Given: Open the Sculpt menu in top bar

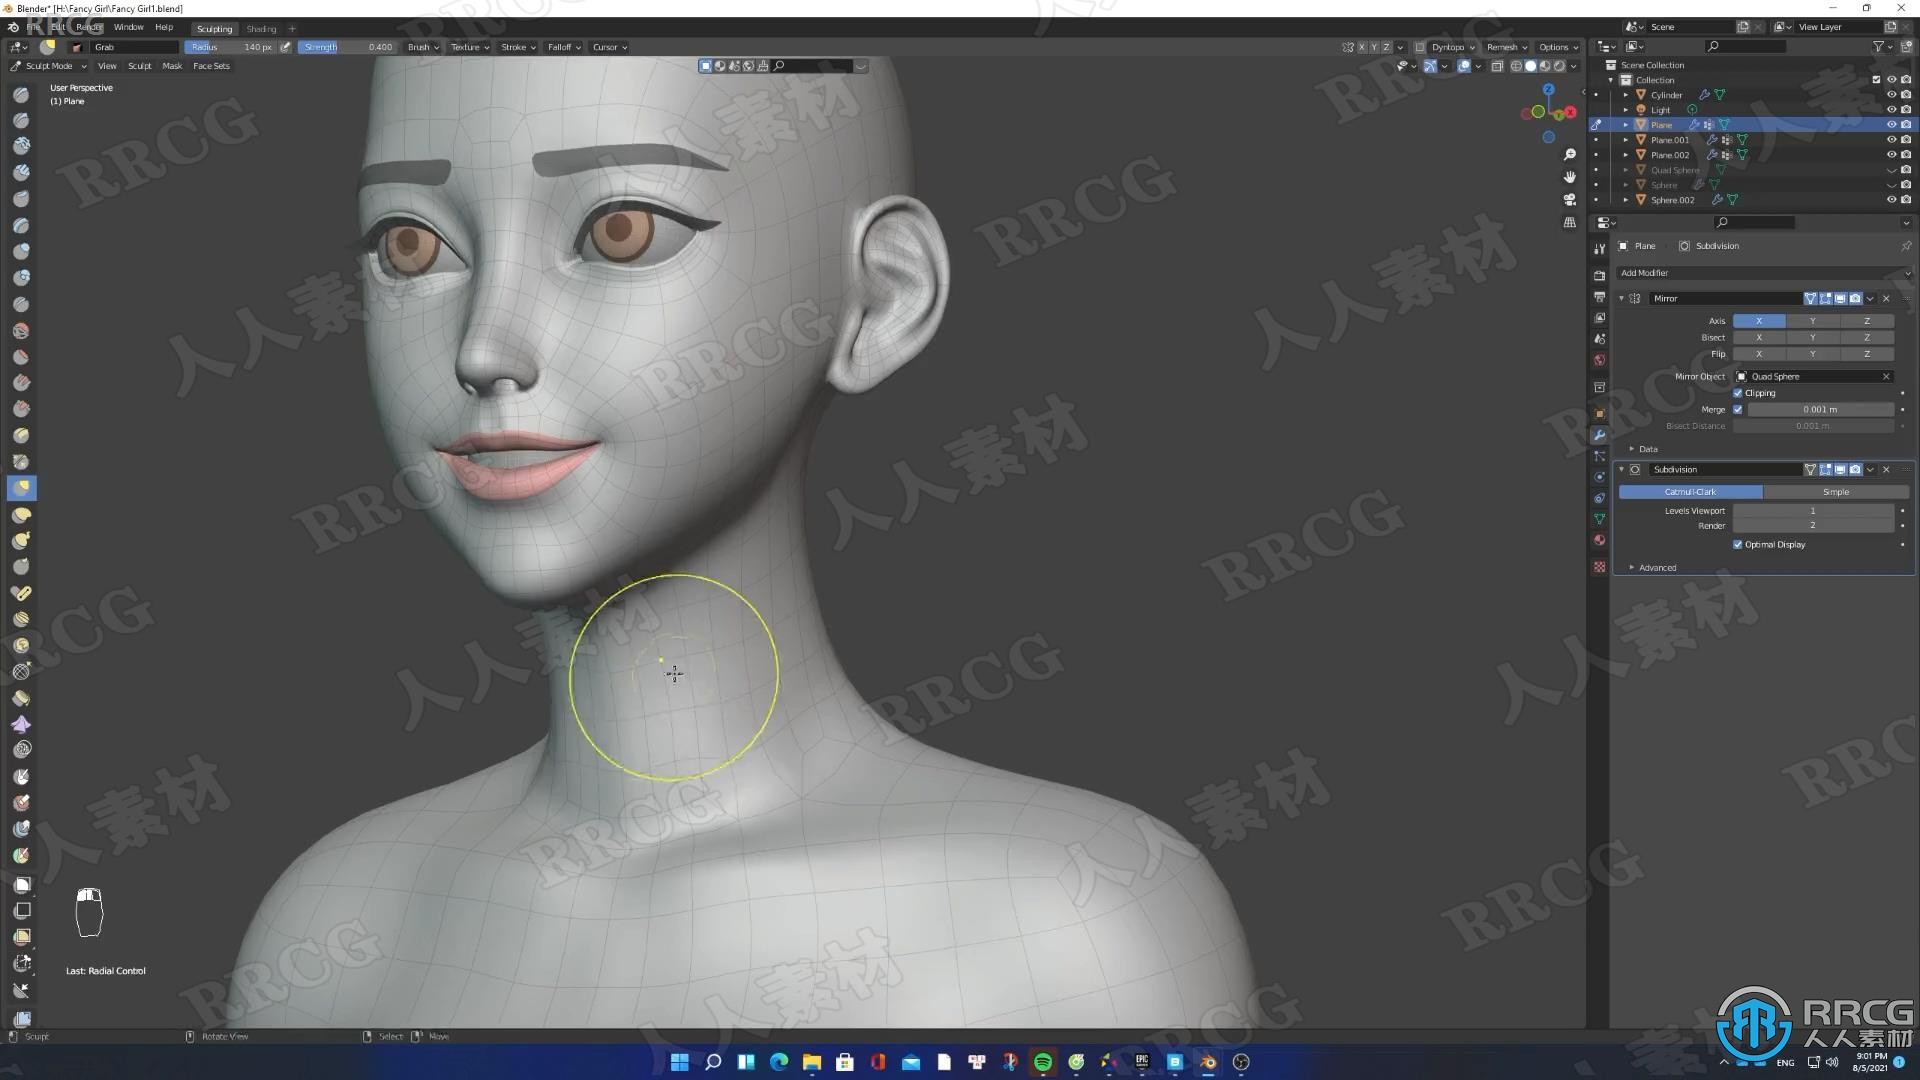Looking at the screenshot, I should click(x=140, y=65).
